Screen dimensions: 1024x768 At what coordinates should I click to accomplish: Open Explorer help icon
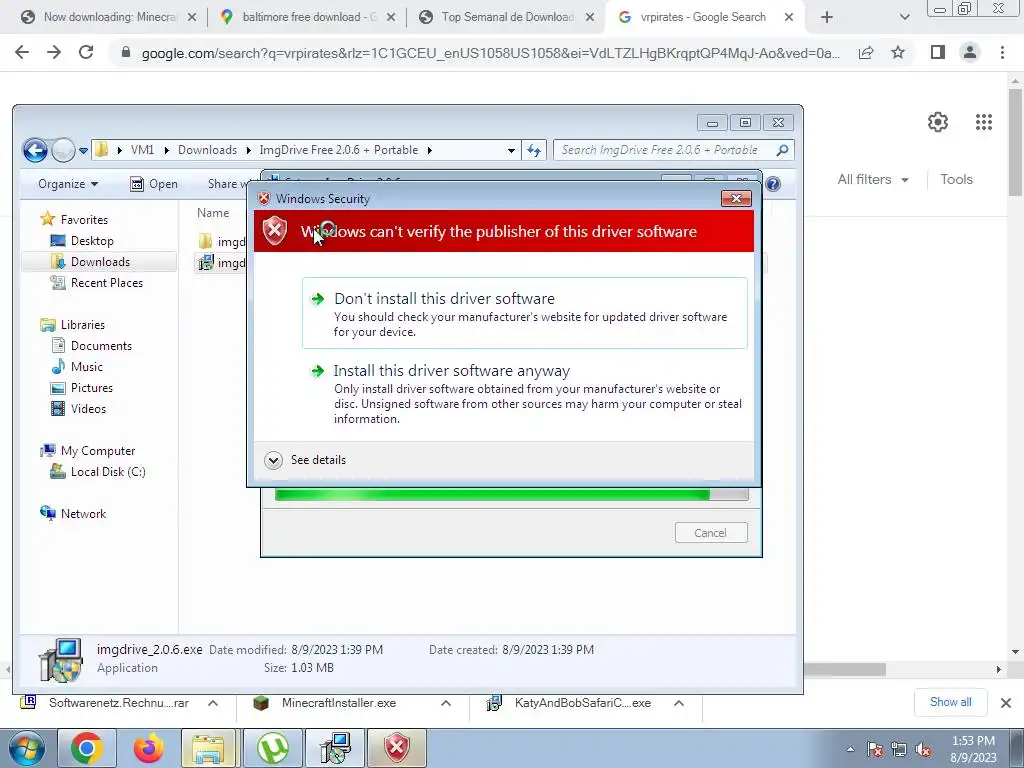click(773, 184)
